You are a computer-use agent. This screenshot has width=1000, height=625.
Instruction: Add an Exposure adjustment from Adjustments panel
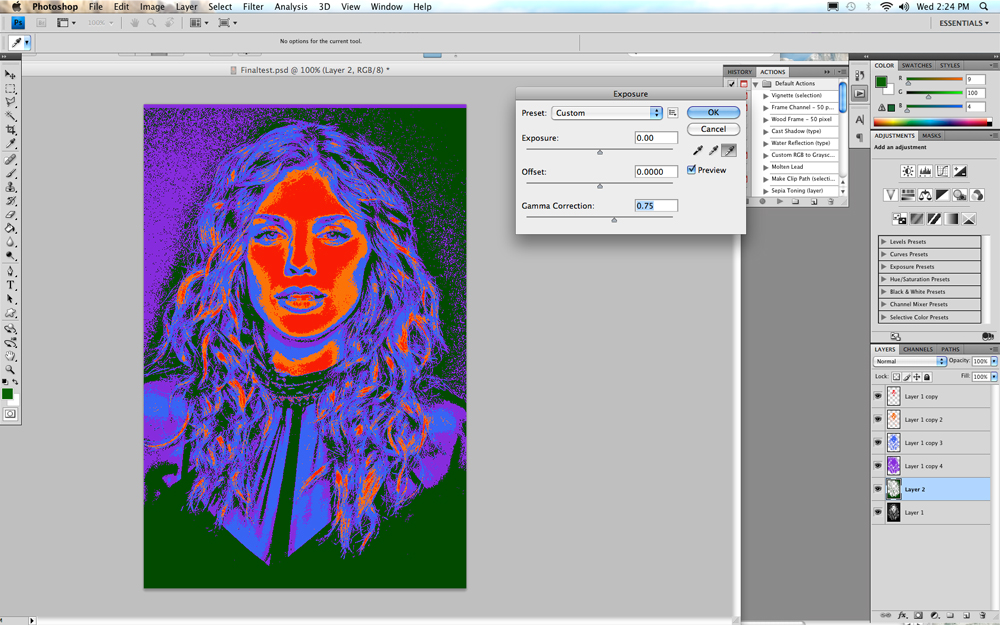(959, 171)
